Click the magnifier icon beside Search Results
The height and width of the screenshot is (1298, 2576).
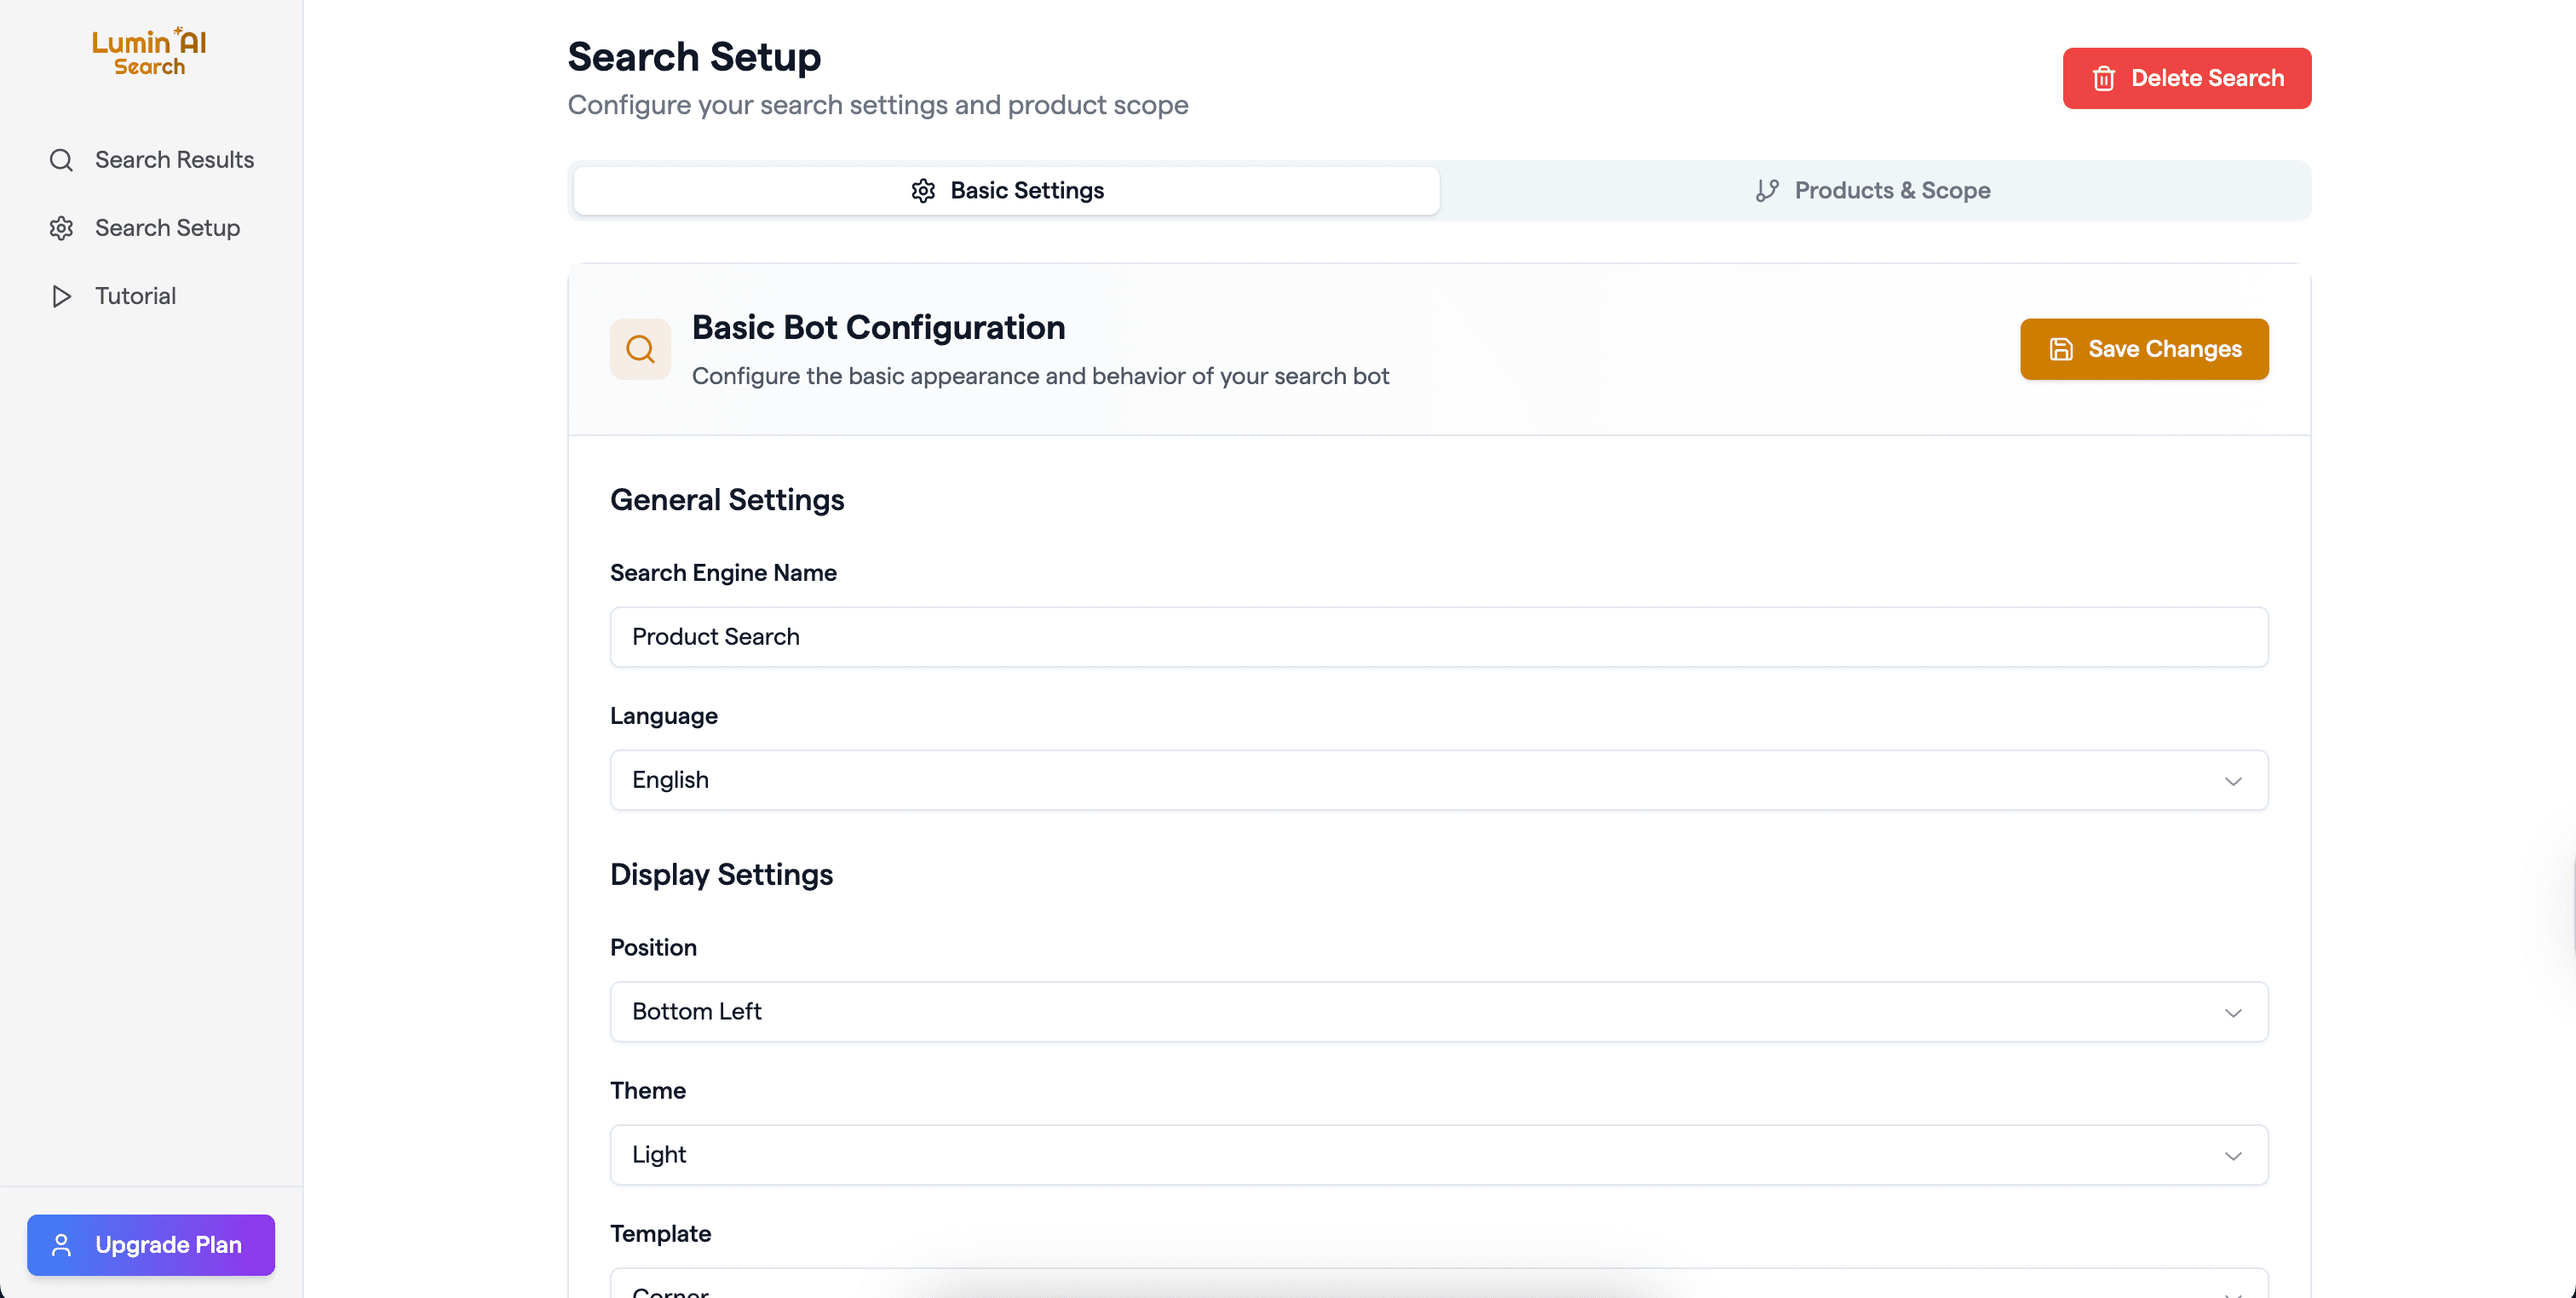tap(61, 160)
